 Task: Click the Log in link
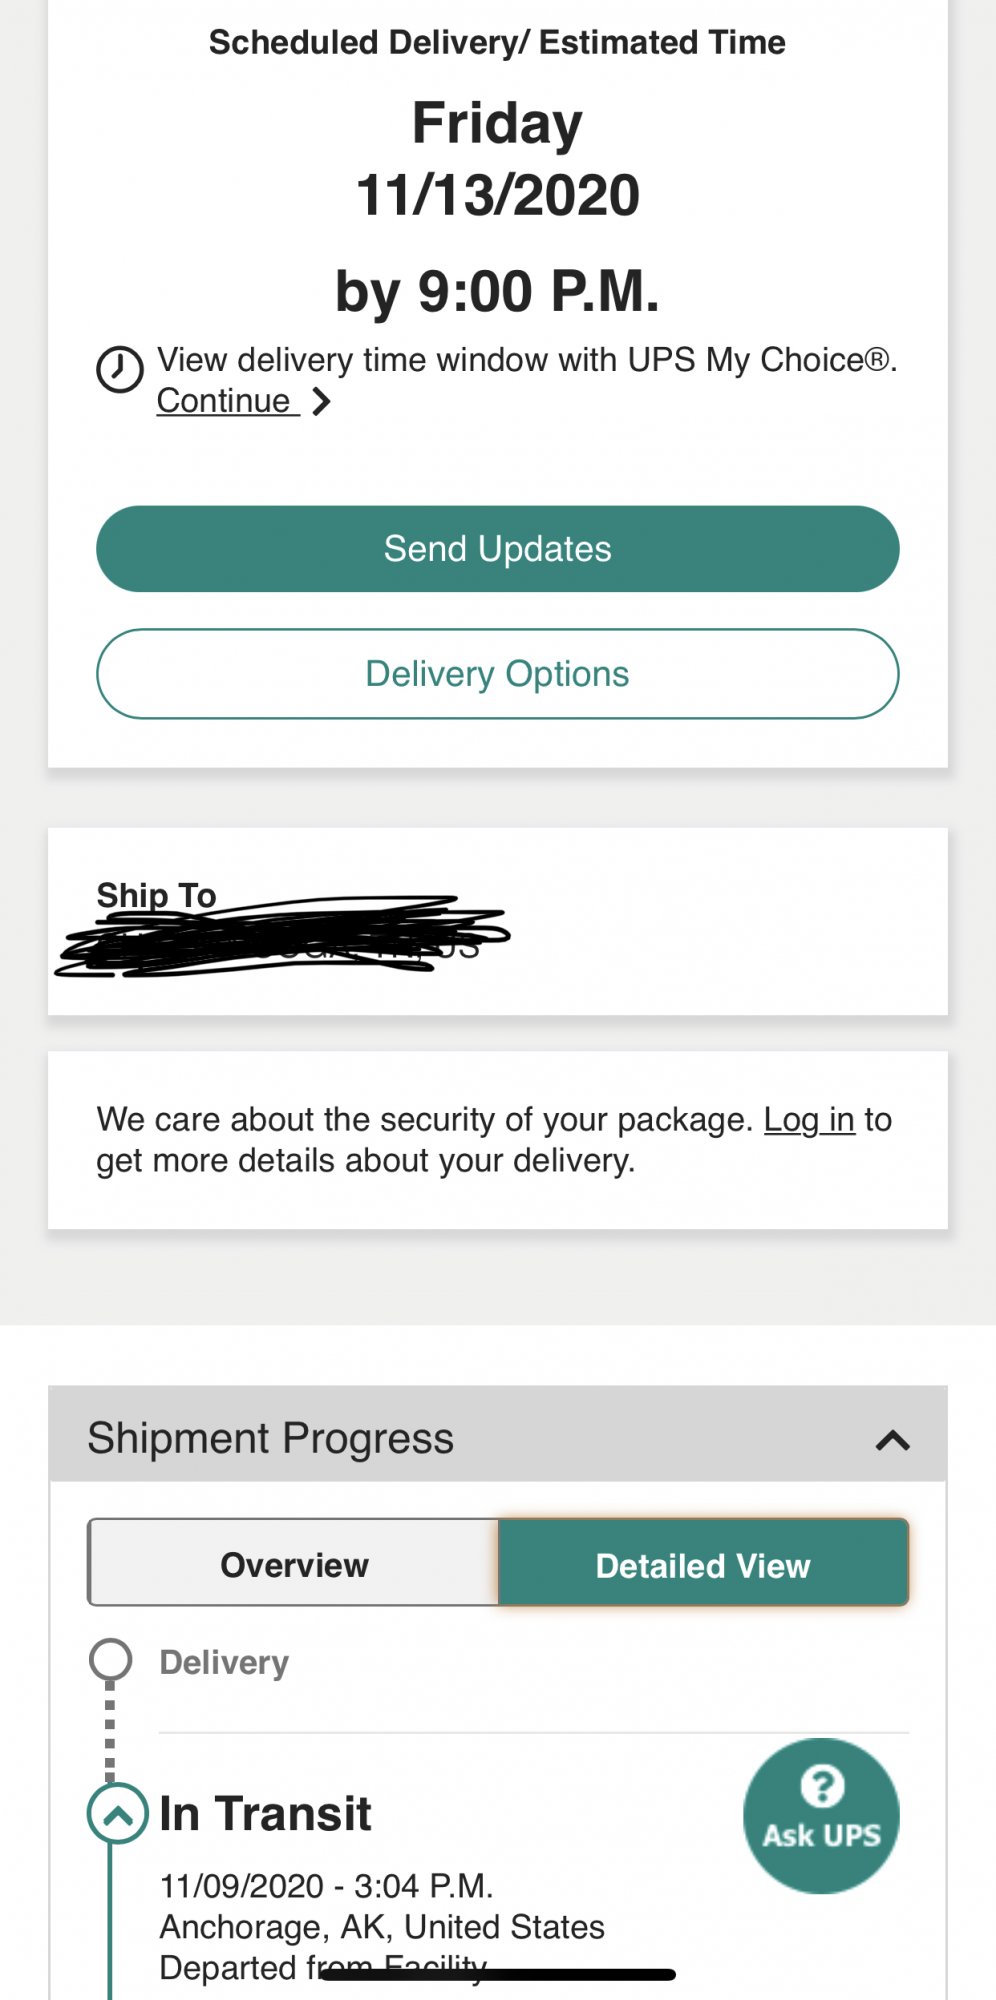[x=808, y=1120]
